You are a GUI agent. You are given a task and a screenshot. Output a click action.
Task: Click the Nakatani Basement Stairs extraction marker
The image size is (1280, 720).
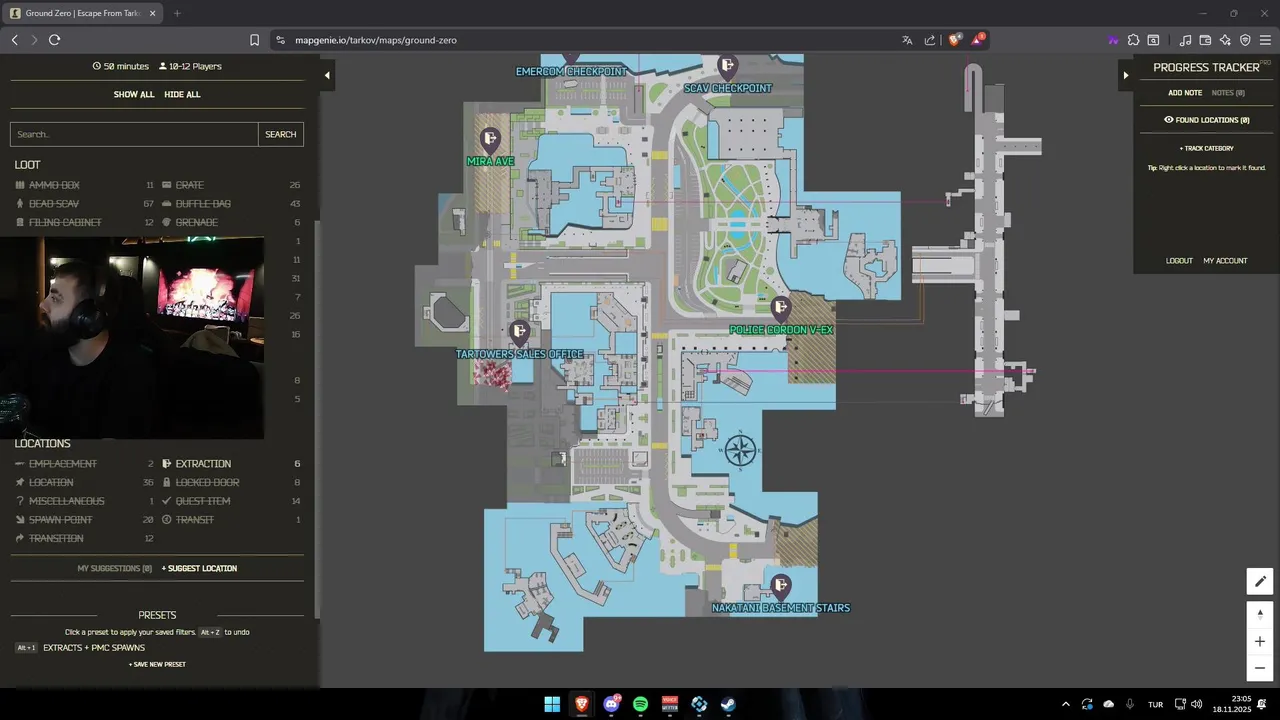click(781, 586)
